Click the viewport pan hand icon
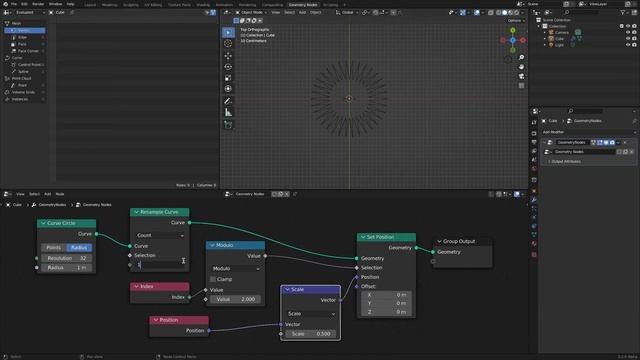 (x=521, y=67)
